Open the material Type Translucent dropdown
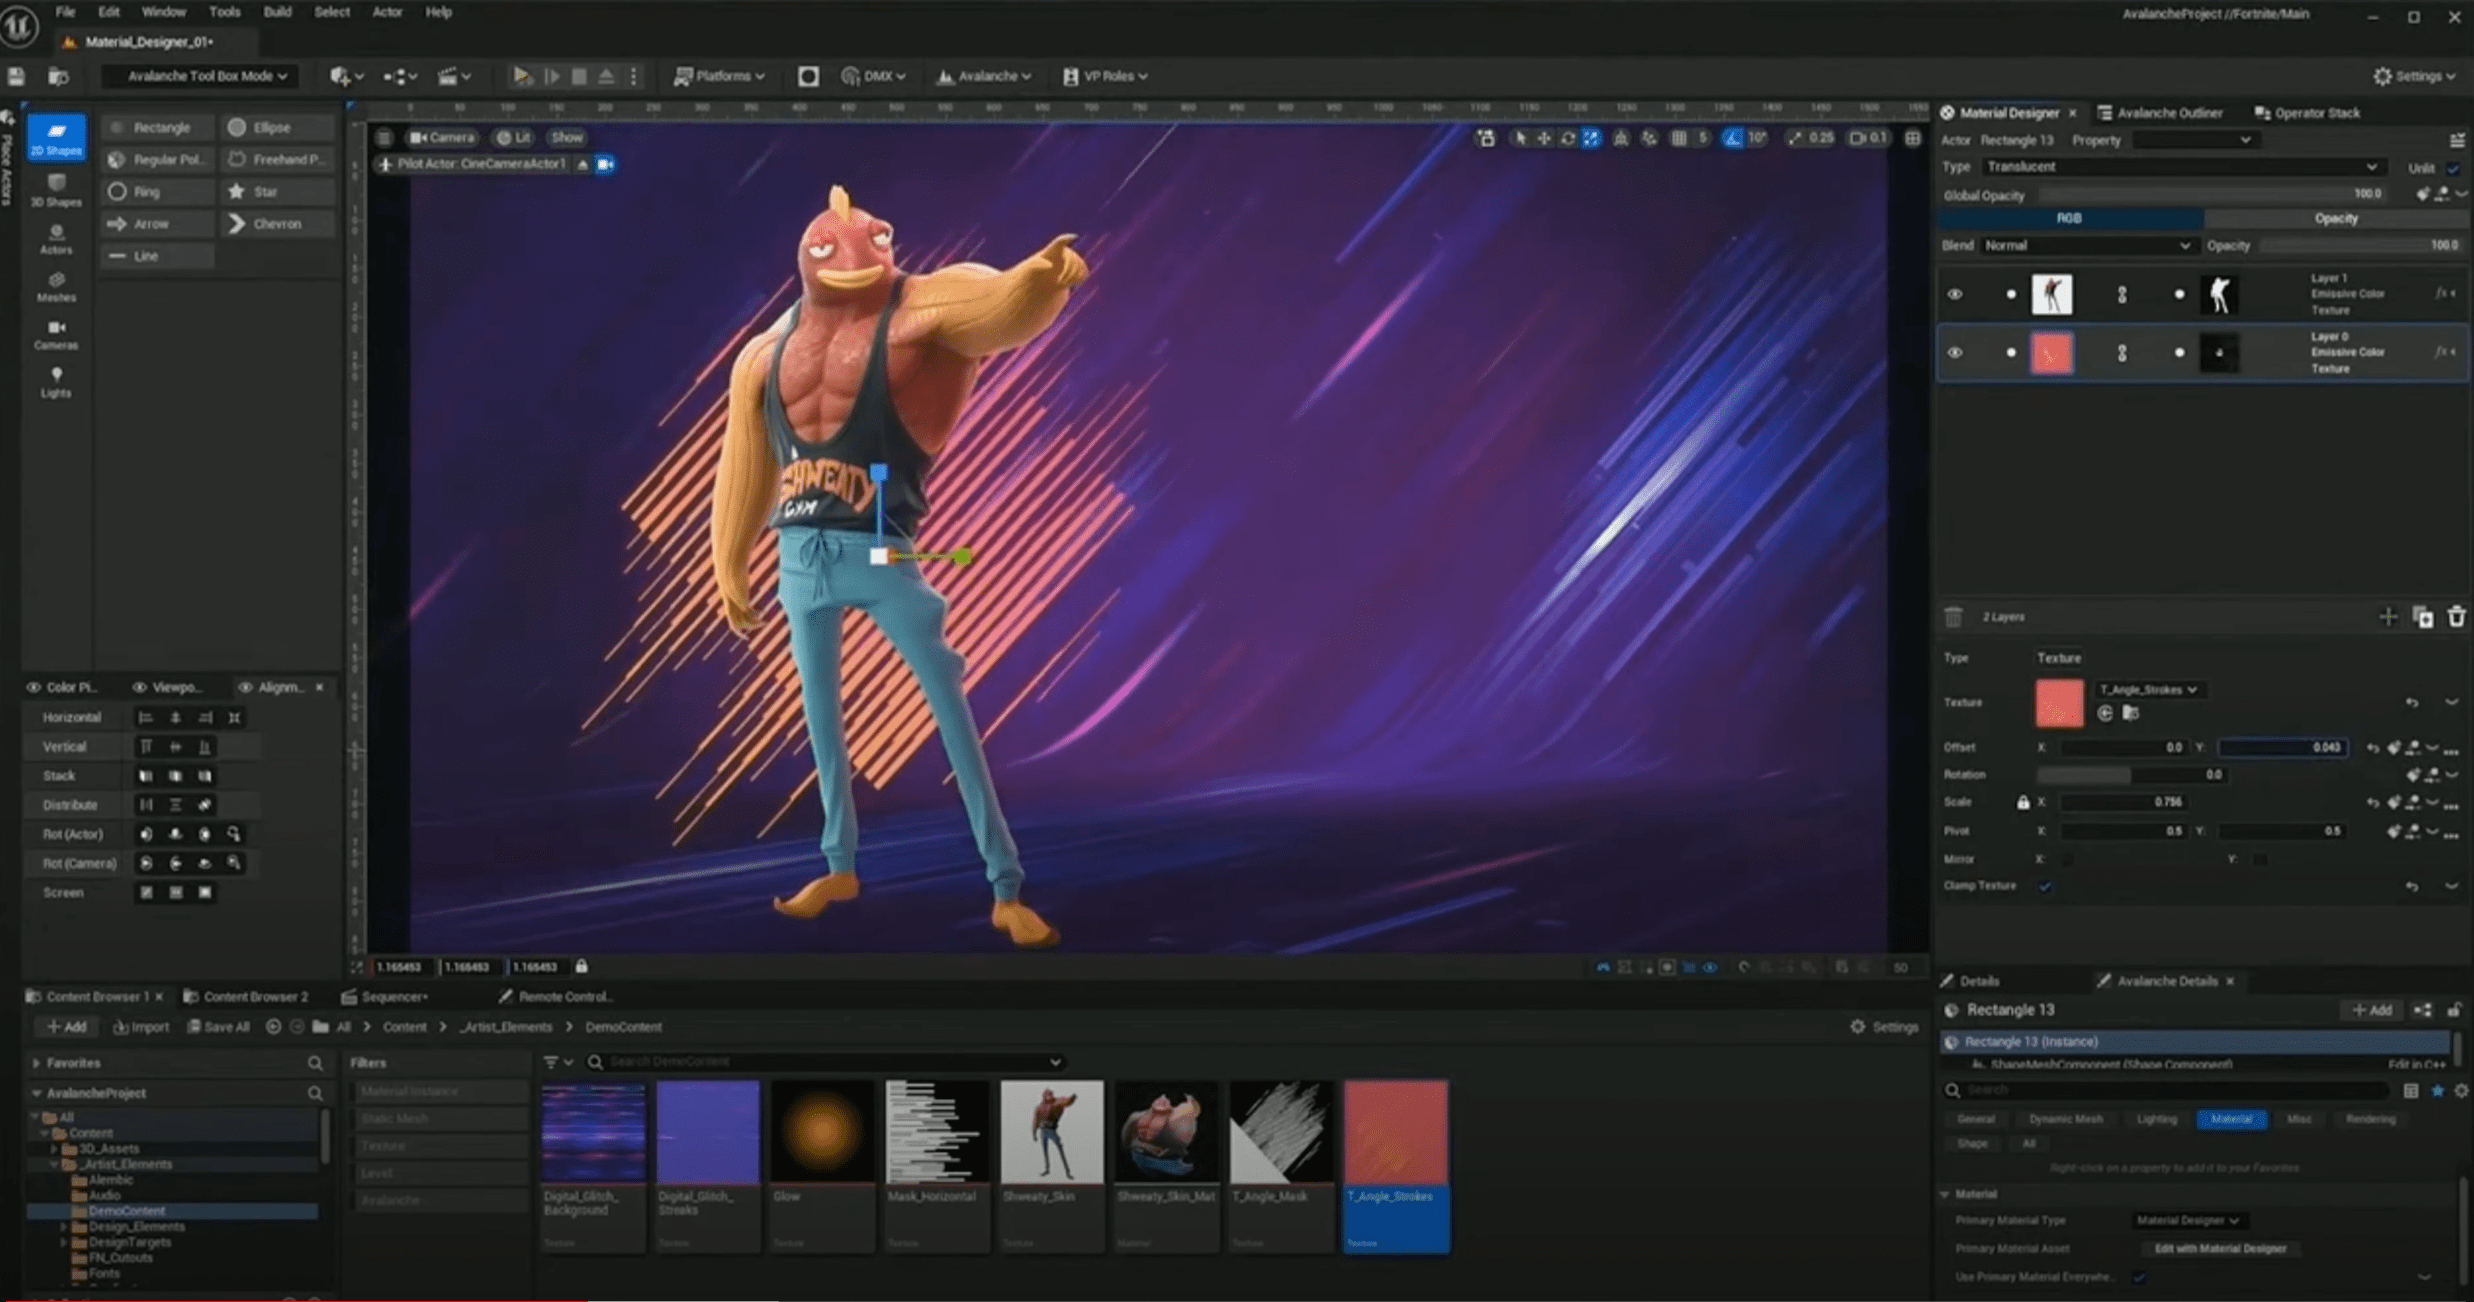 tap(2180, 167)
